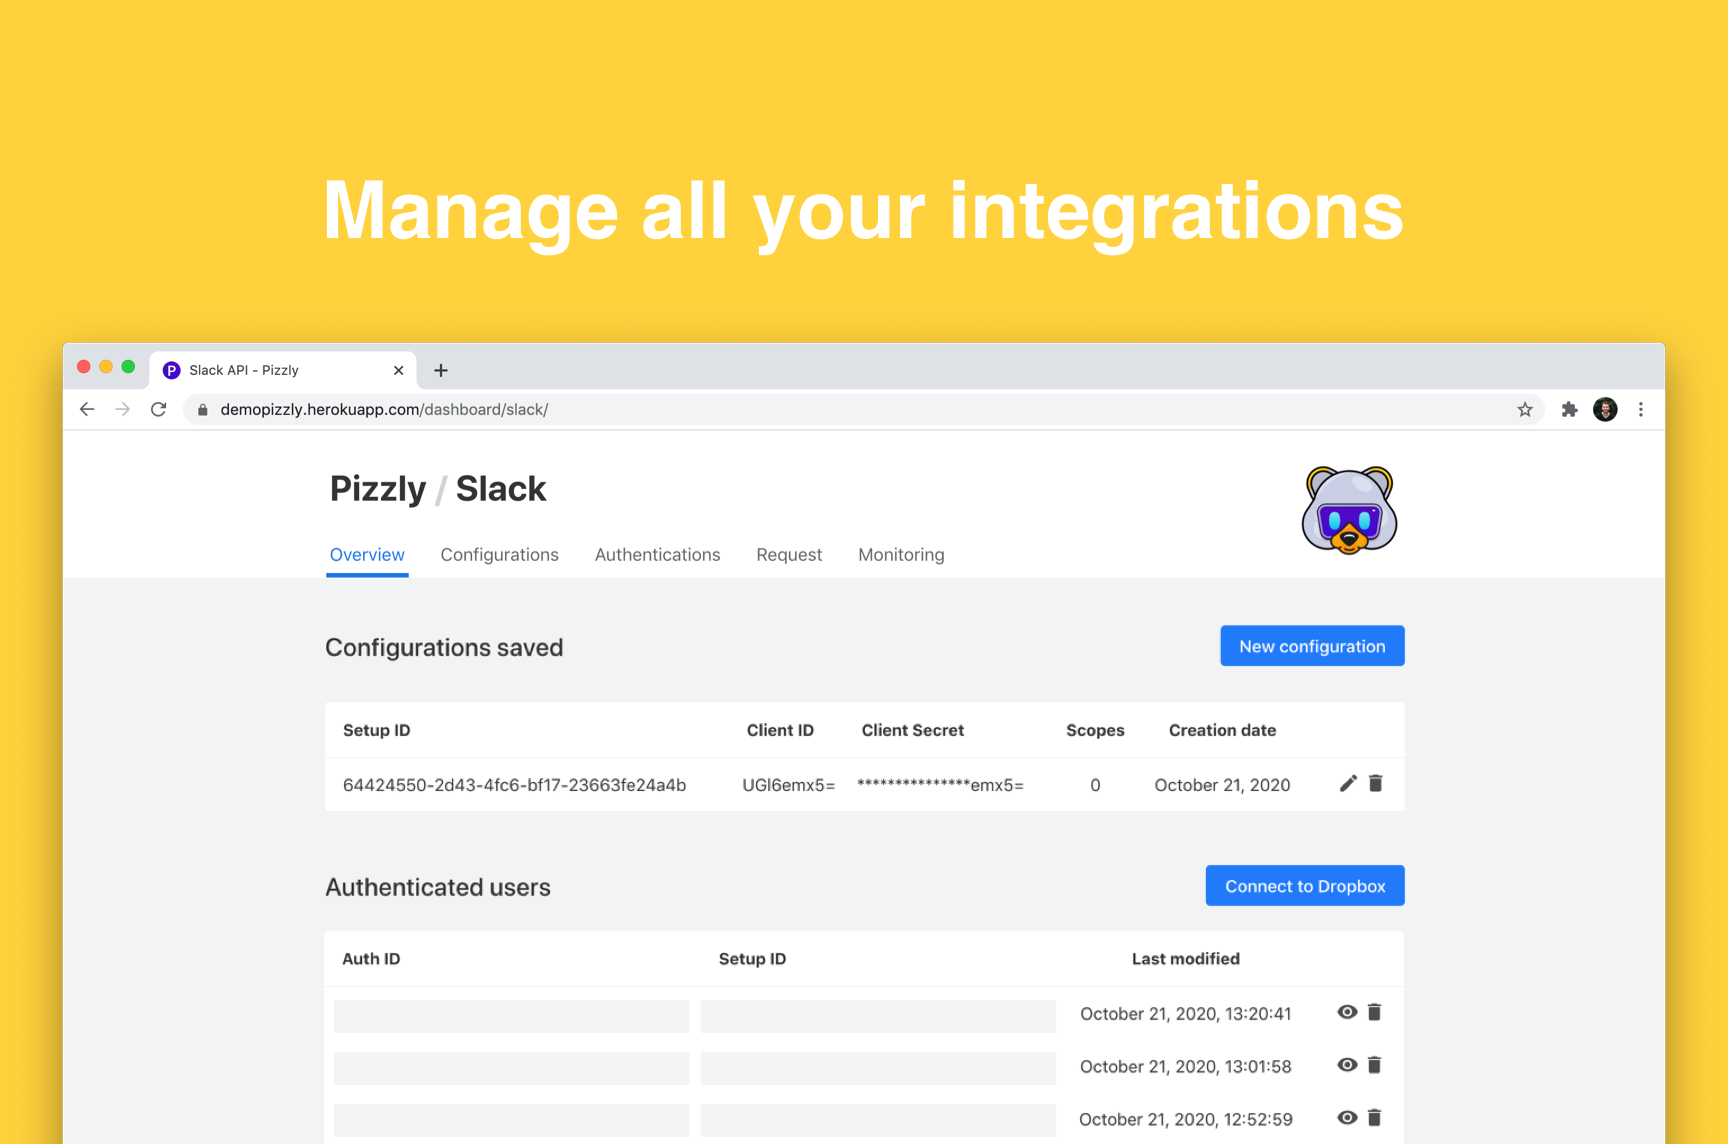The height and width of the screenshot is (1144, 1728).
Task: Open the browser extensions puzzle icon
Action: 1569,409
